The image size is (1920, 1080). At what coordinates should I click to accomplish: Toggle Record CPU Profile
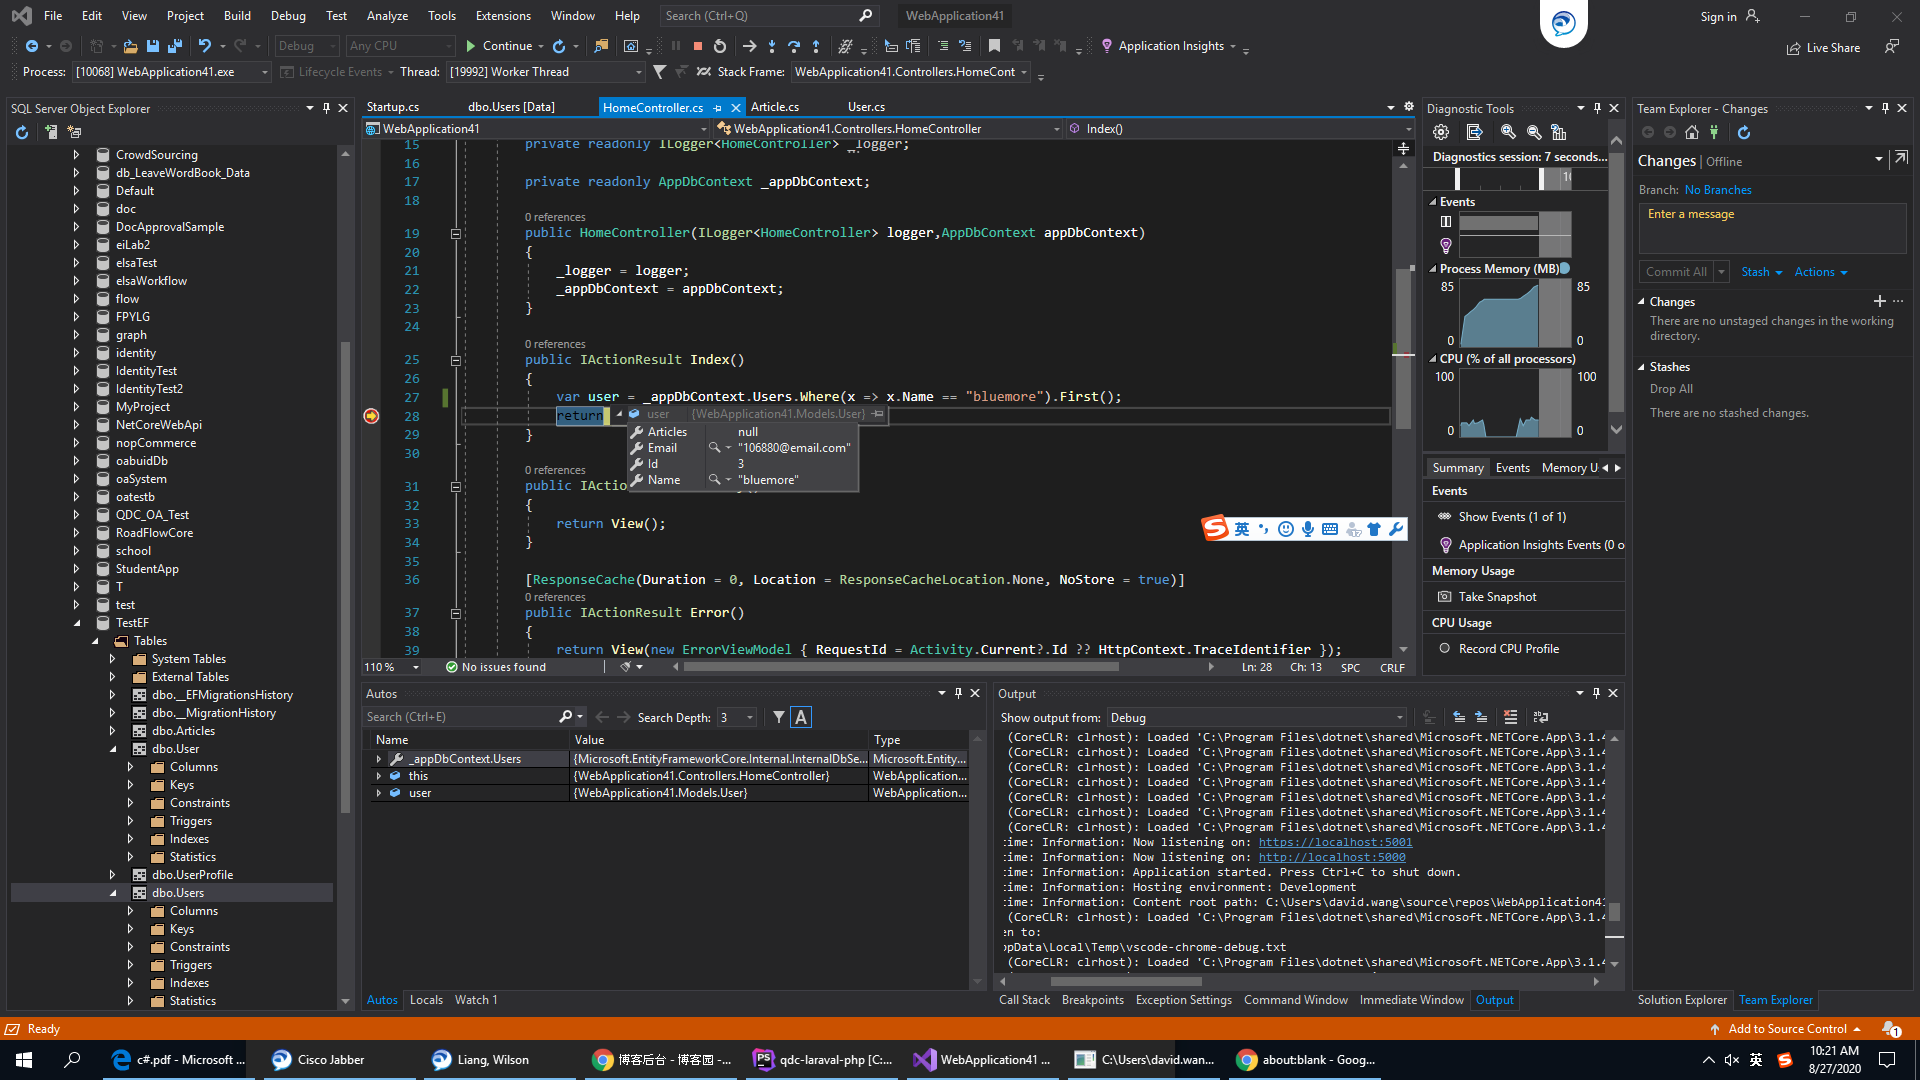(x=1508, y=649)
